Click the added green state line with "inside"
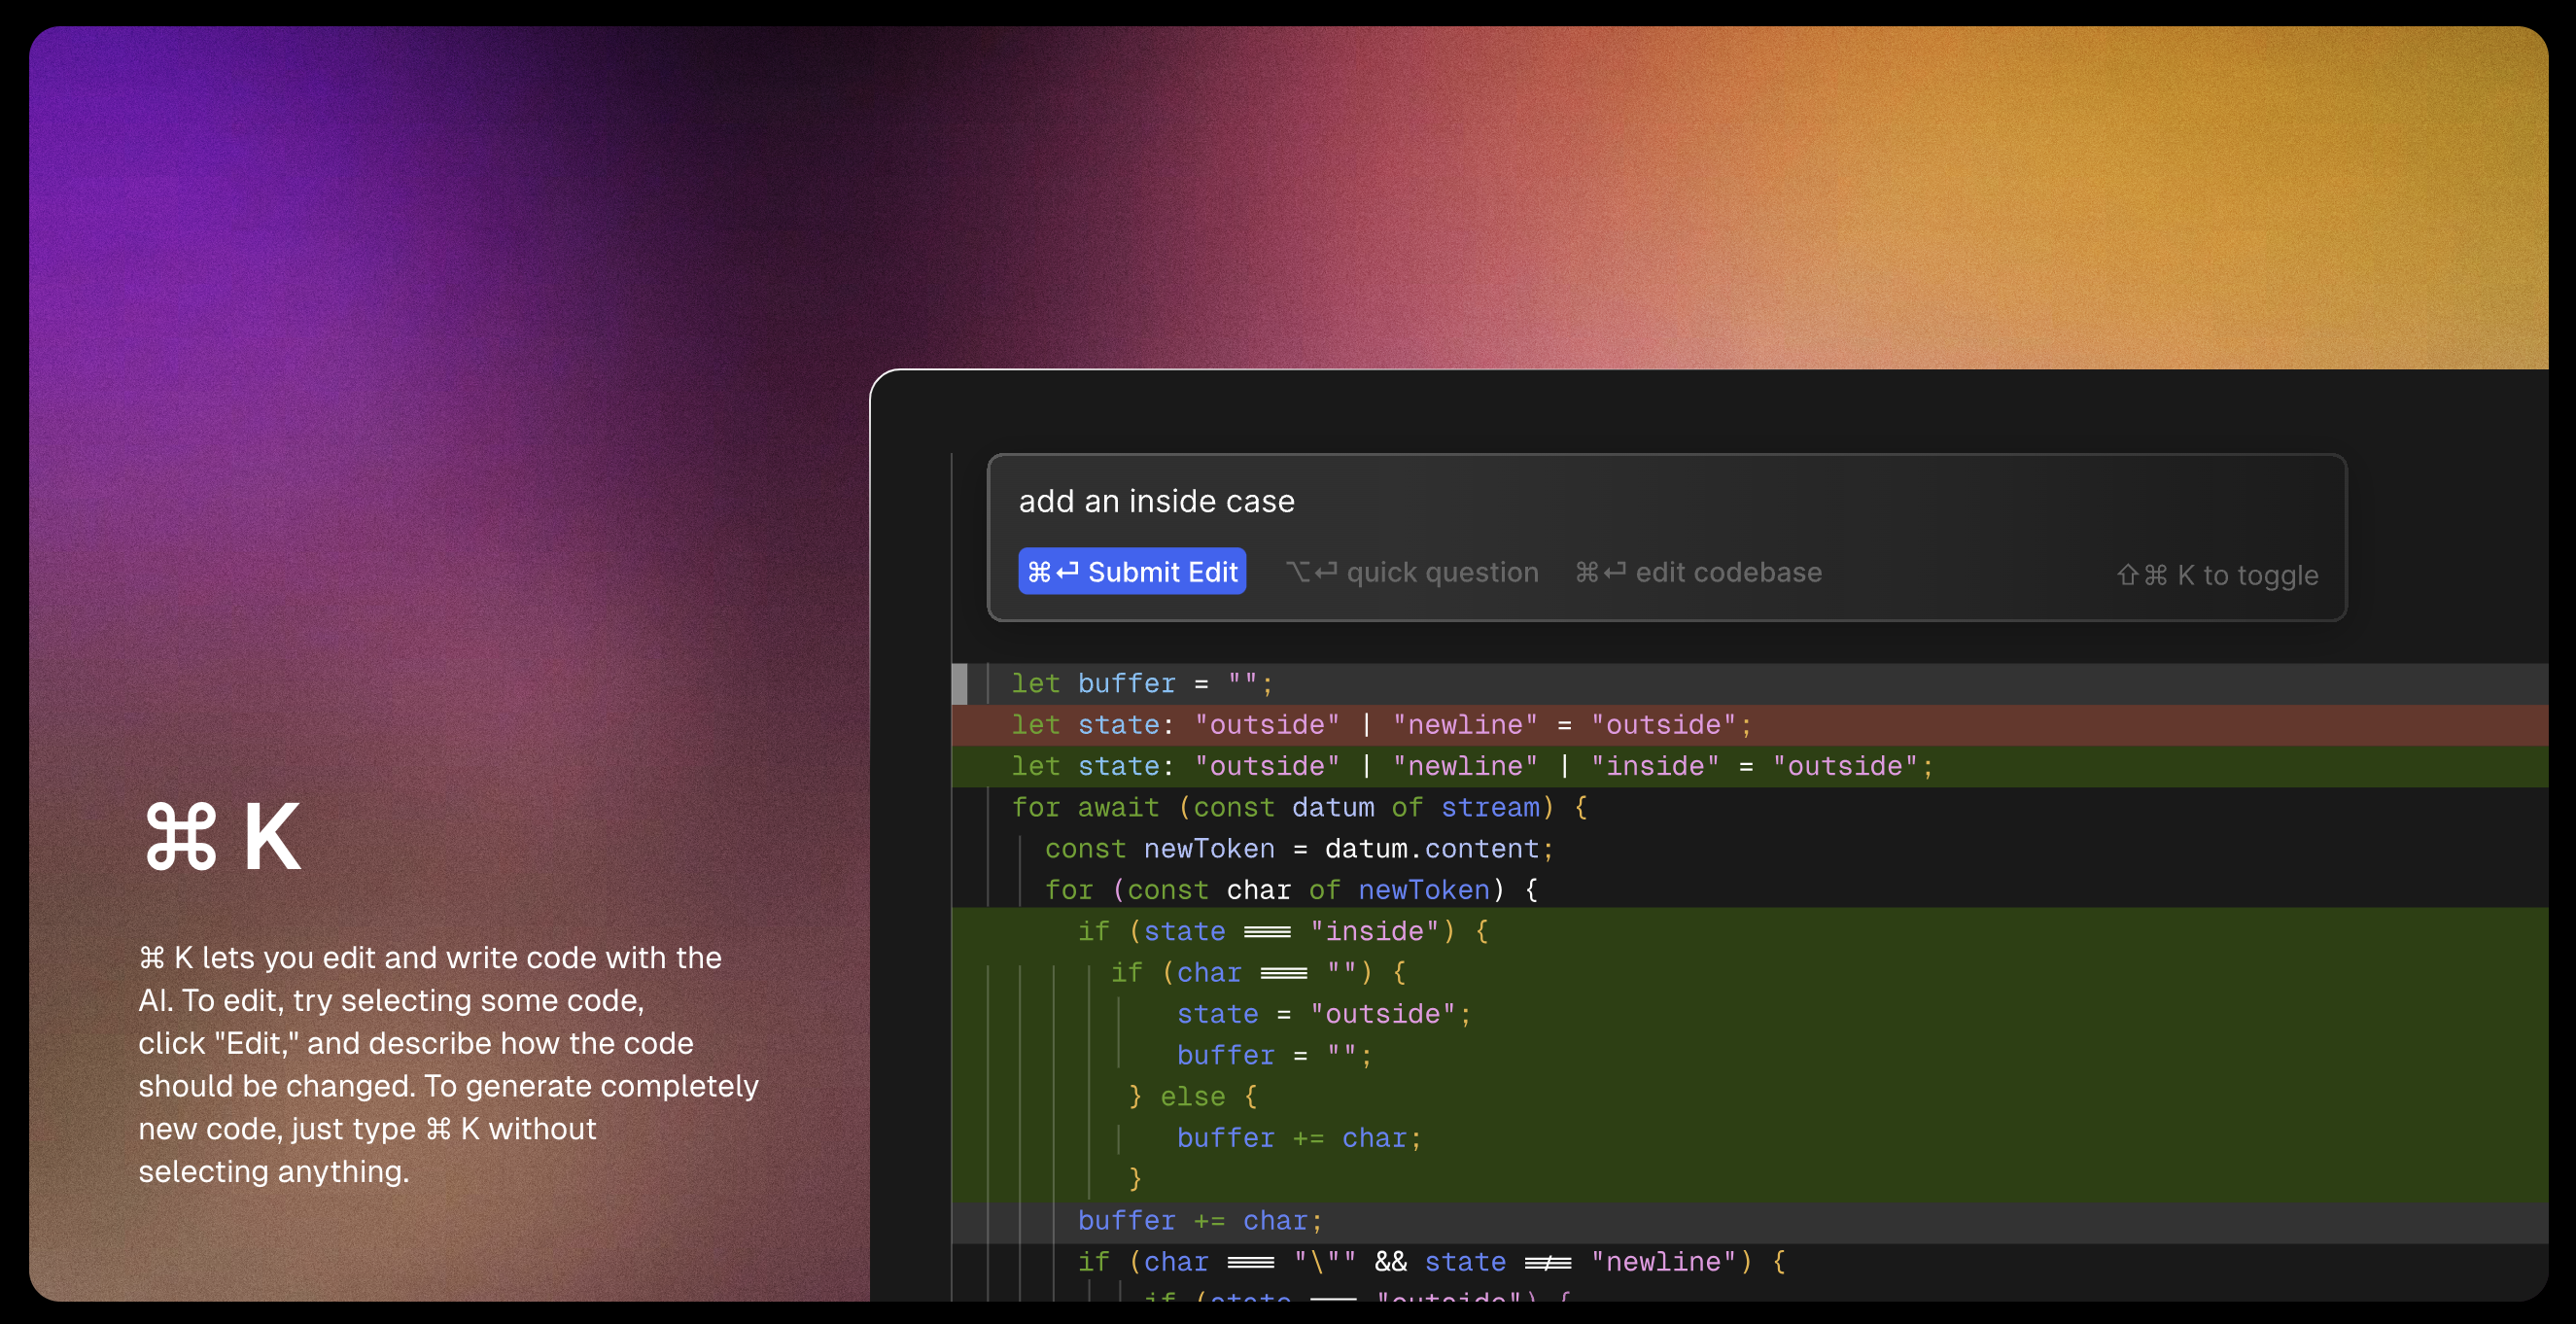This screenshot has height=1324, width=2576. pos(1470,766)
